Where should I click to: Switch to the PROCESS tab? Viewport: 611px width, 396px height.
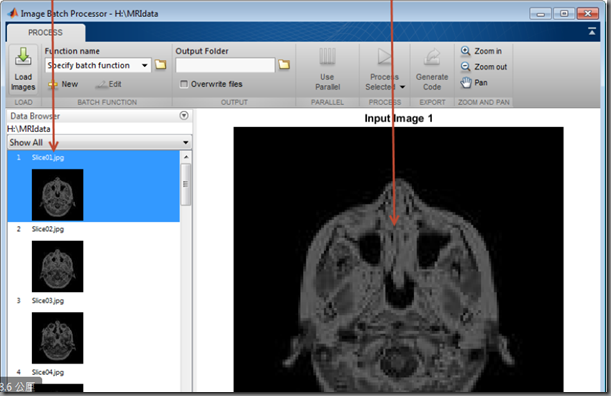45,32
